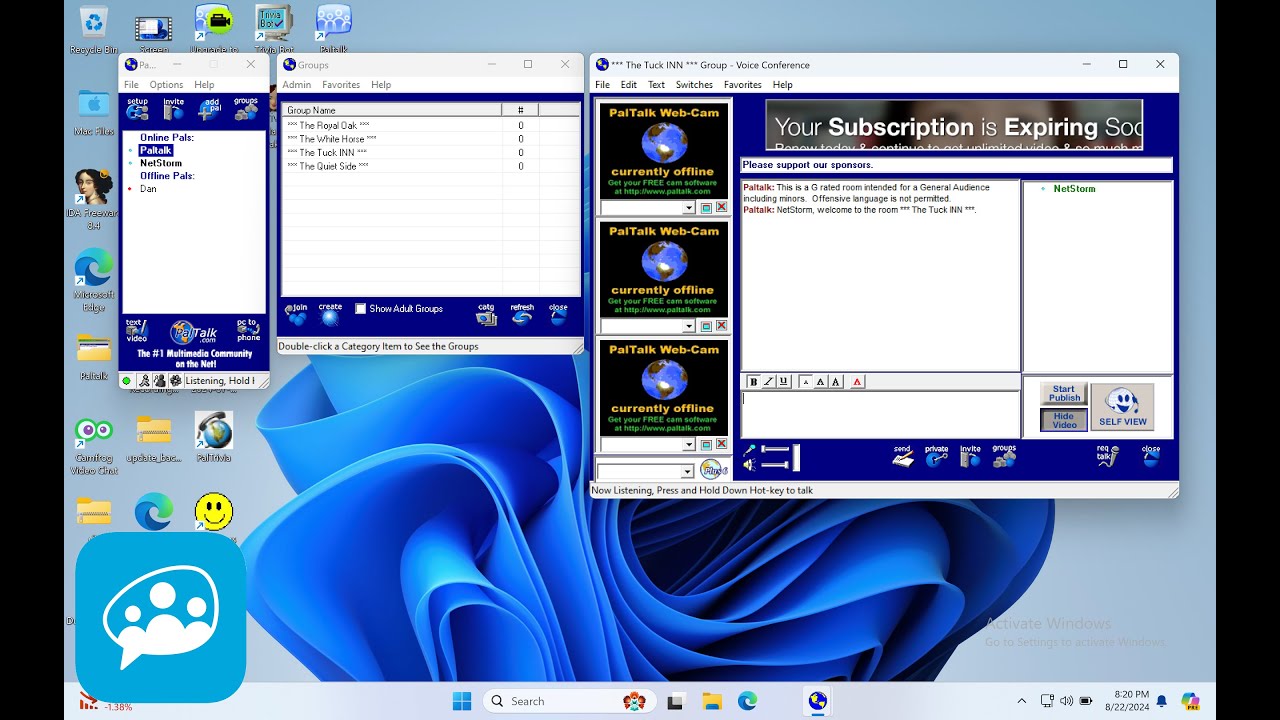This screenshot has height=720, width=1280.
Task: Click the green online status indicator
Action: pyautogui.click(x=127, y=381)
